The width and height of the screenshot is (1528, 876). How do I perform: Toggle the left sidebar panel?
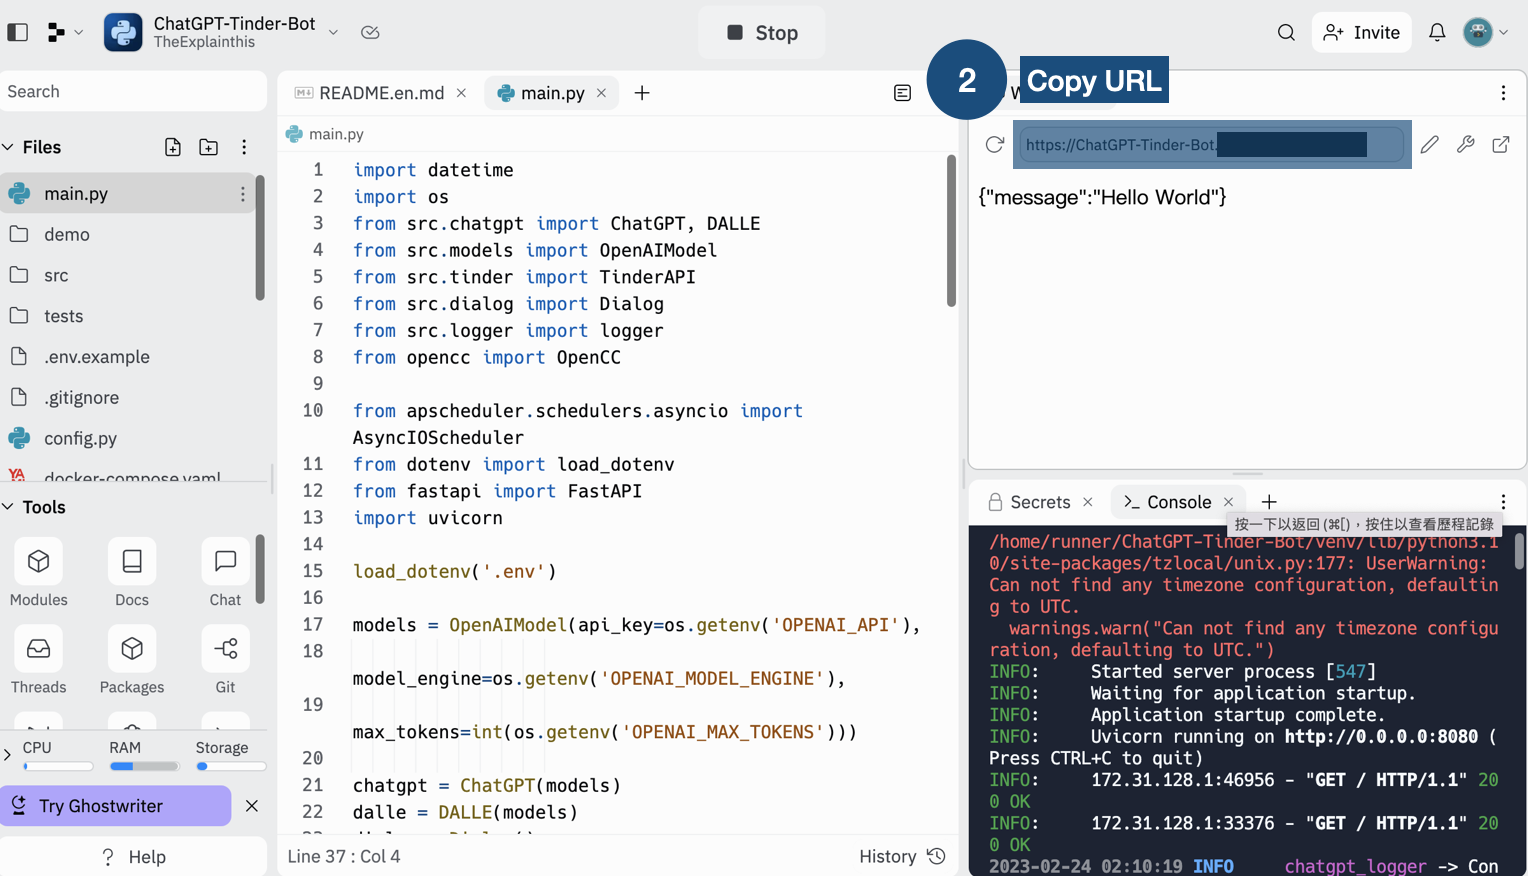point(18,32)
